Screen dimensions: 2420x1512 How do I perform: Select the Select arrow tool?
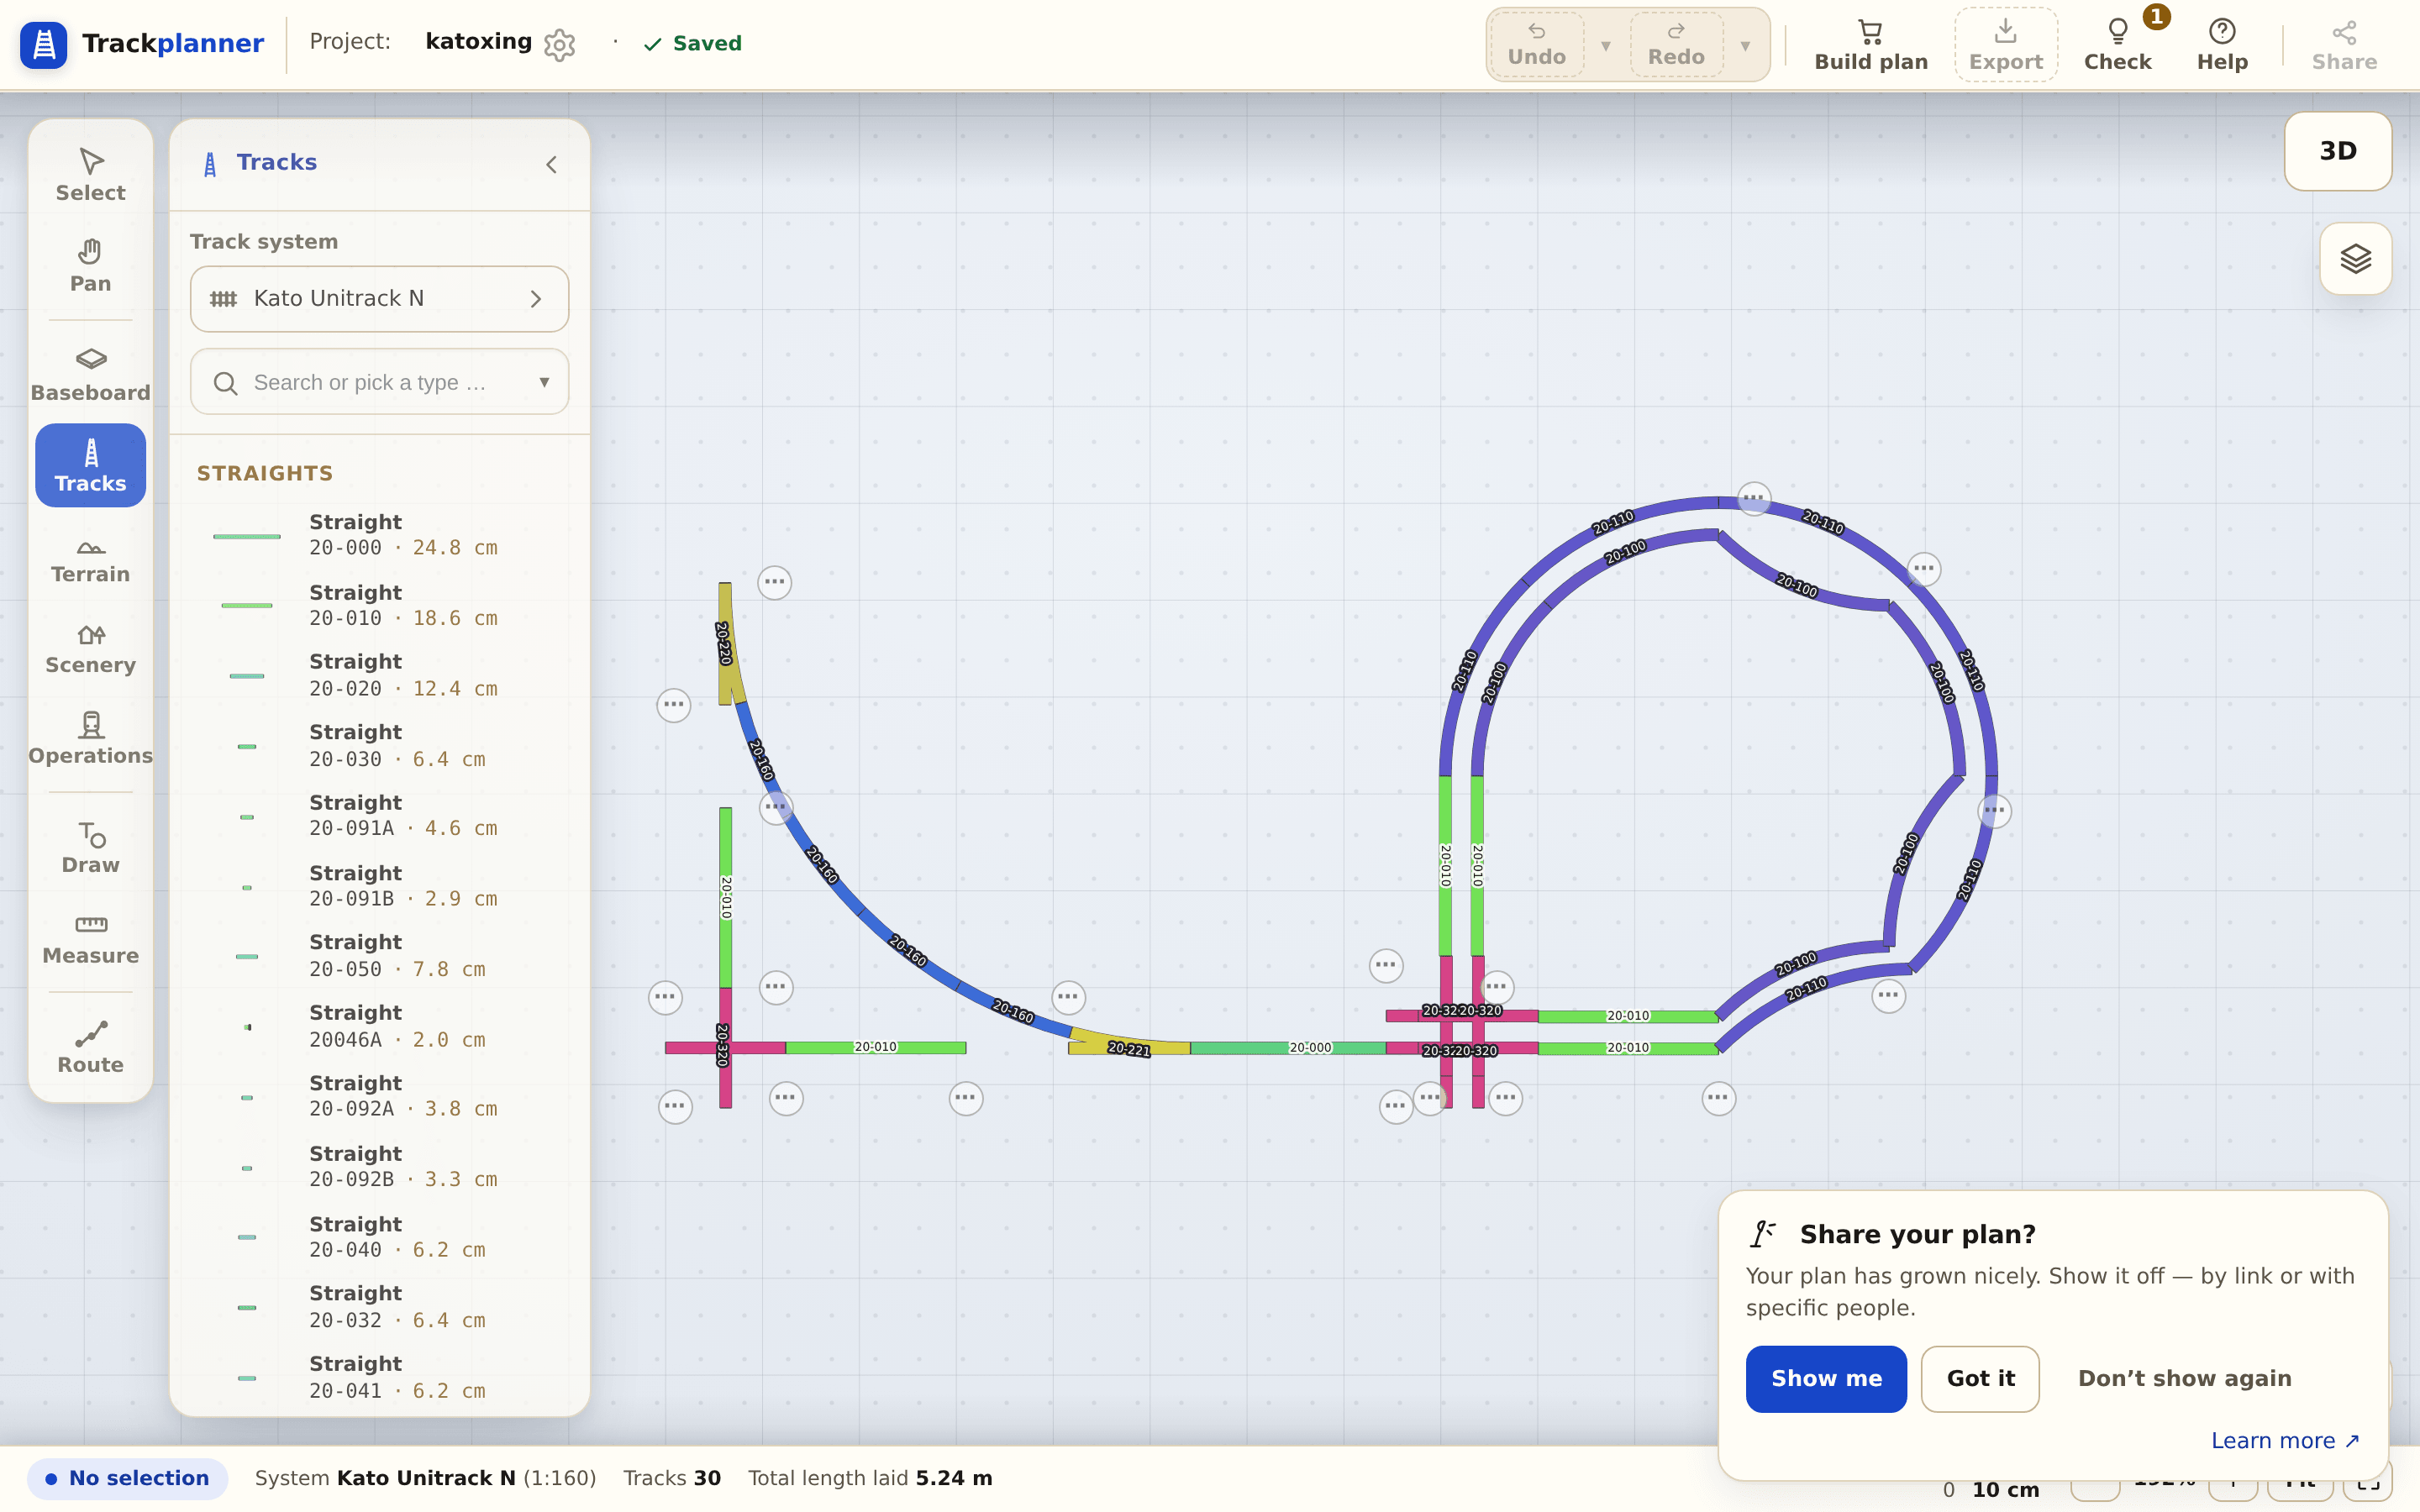[x=90, y=175]
